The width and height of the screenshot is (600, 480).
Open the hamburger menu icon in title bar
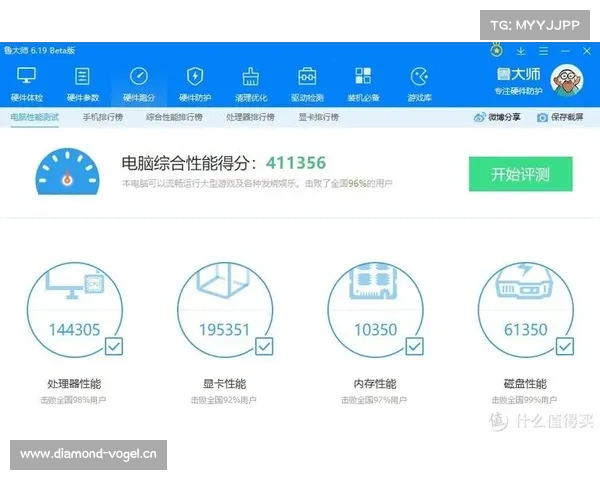tap(543, 51)
